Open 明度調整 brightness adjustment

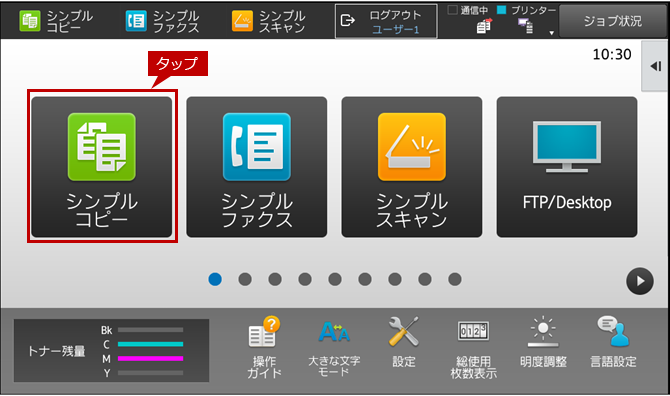[543, 343]
